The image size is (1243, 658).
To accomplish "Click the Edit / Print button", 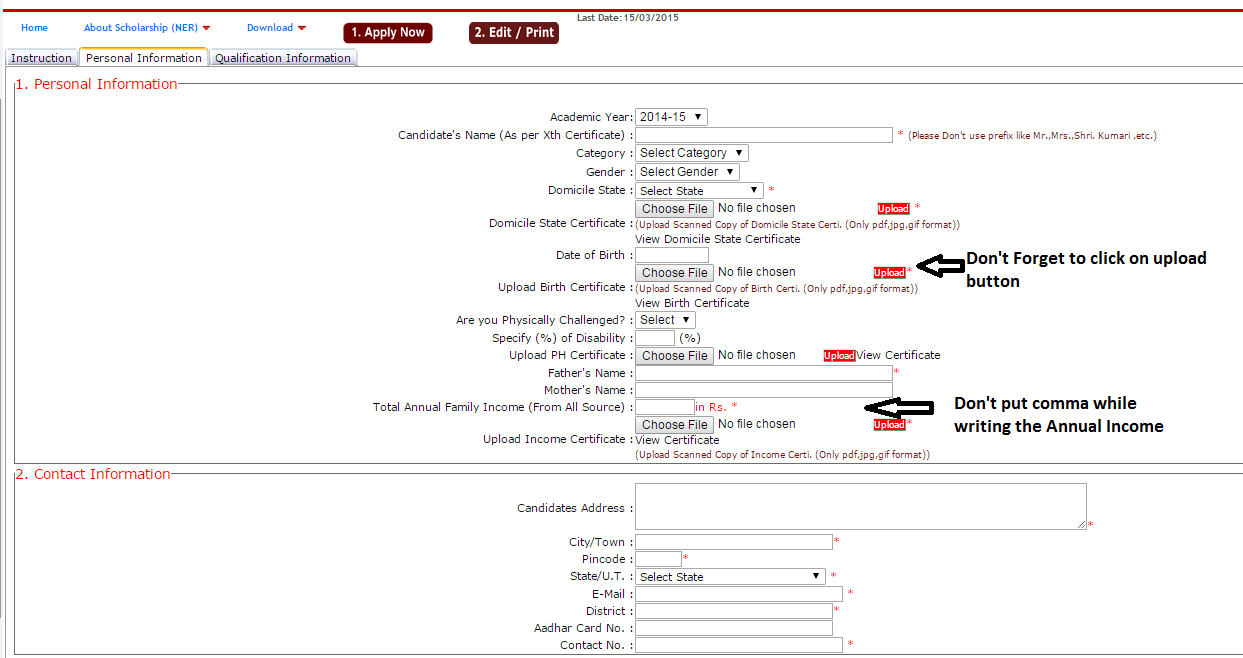I will click(x=514, y=33).
